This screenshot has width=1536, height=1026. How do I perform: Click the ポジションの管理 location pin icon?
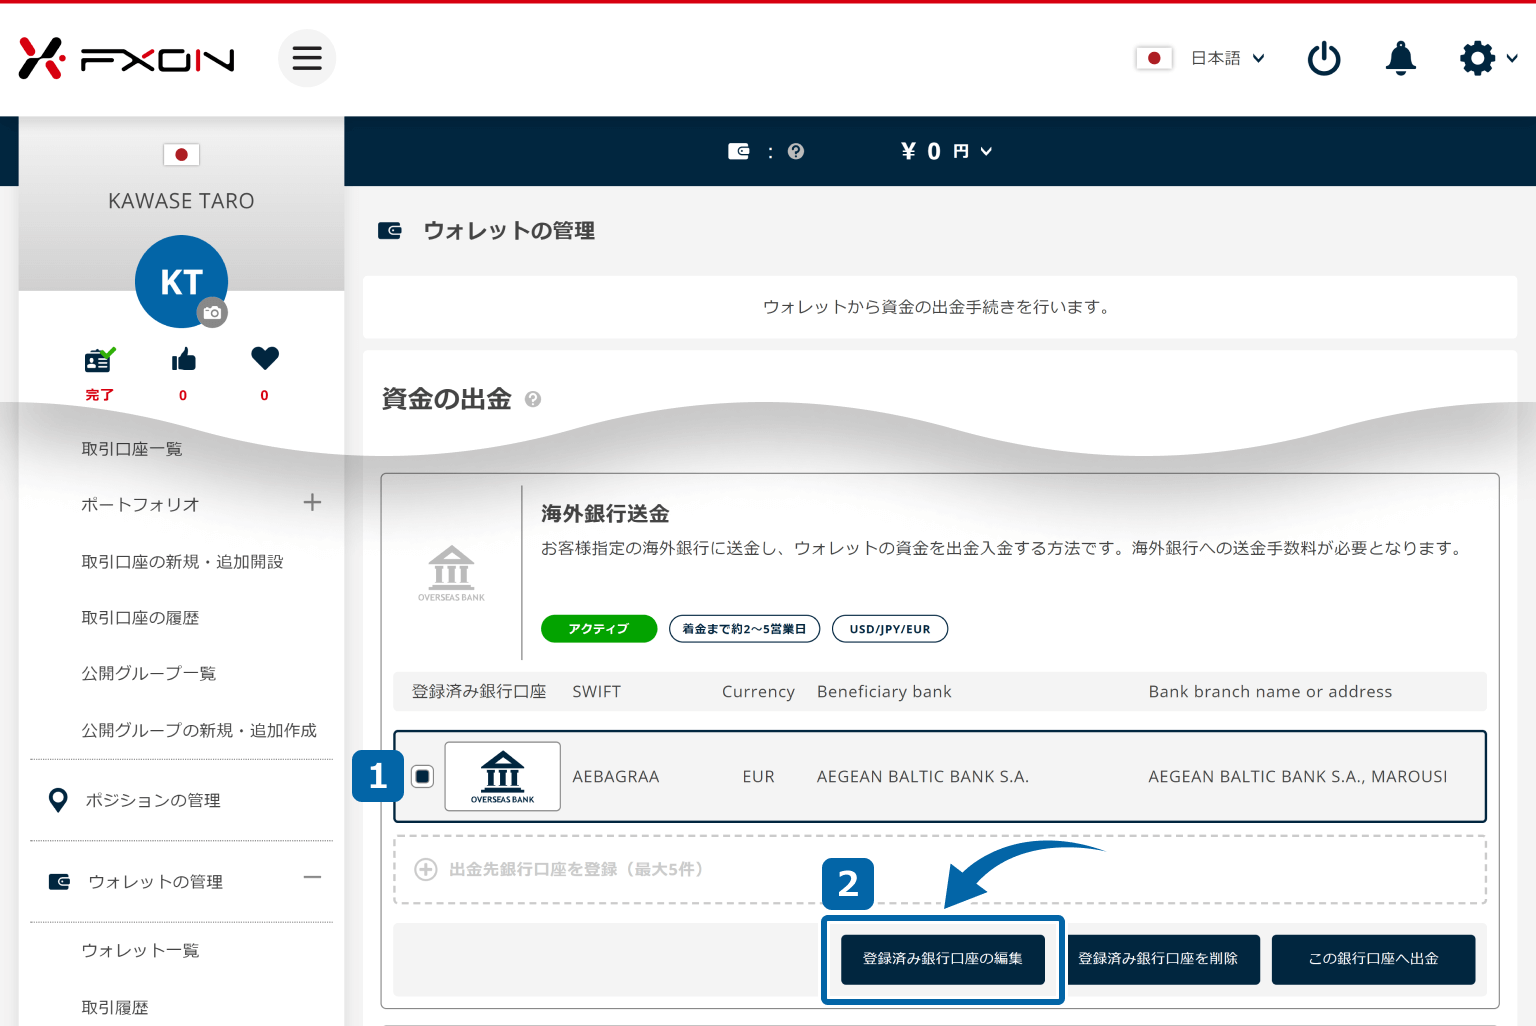coord(58,800)
